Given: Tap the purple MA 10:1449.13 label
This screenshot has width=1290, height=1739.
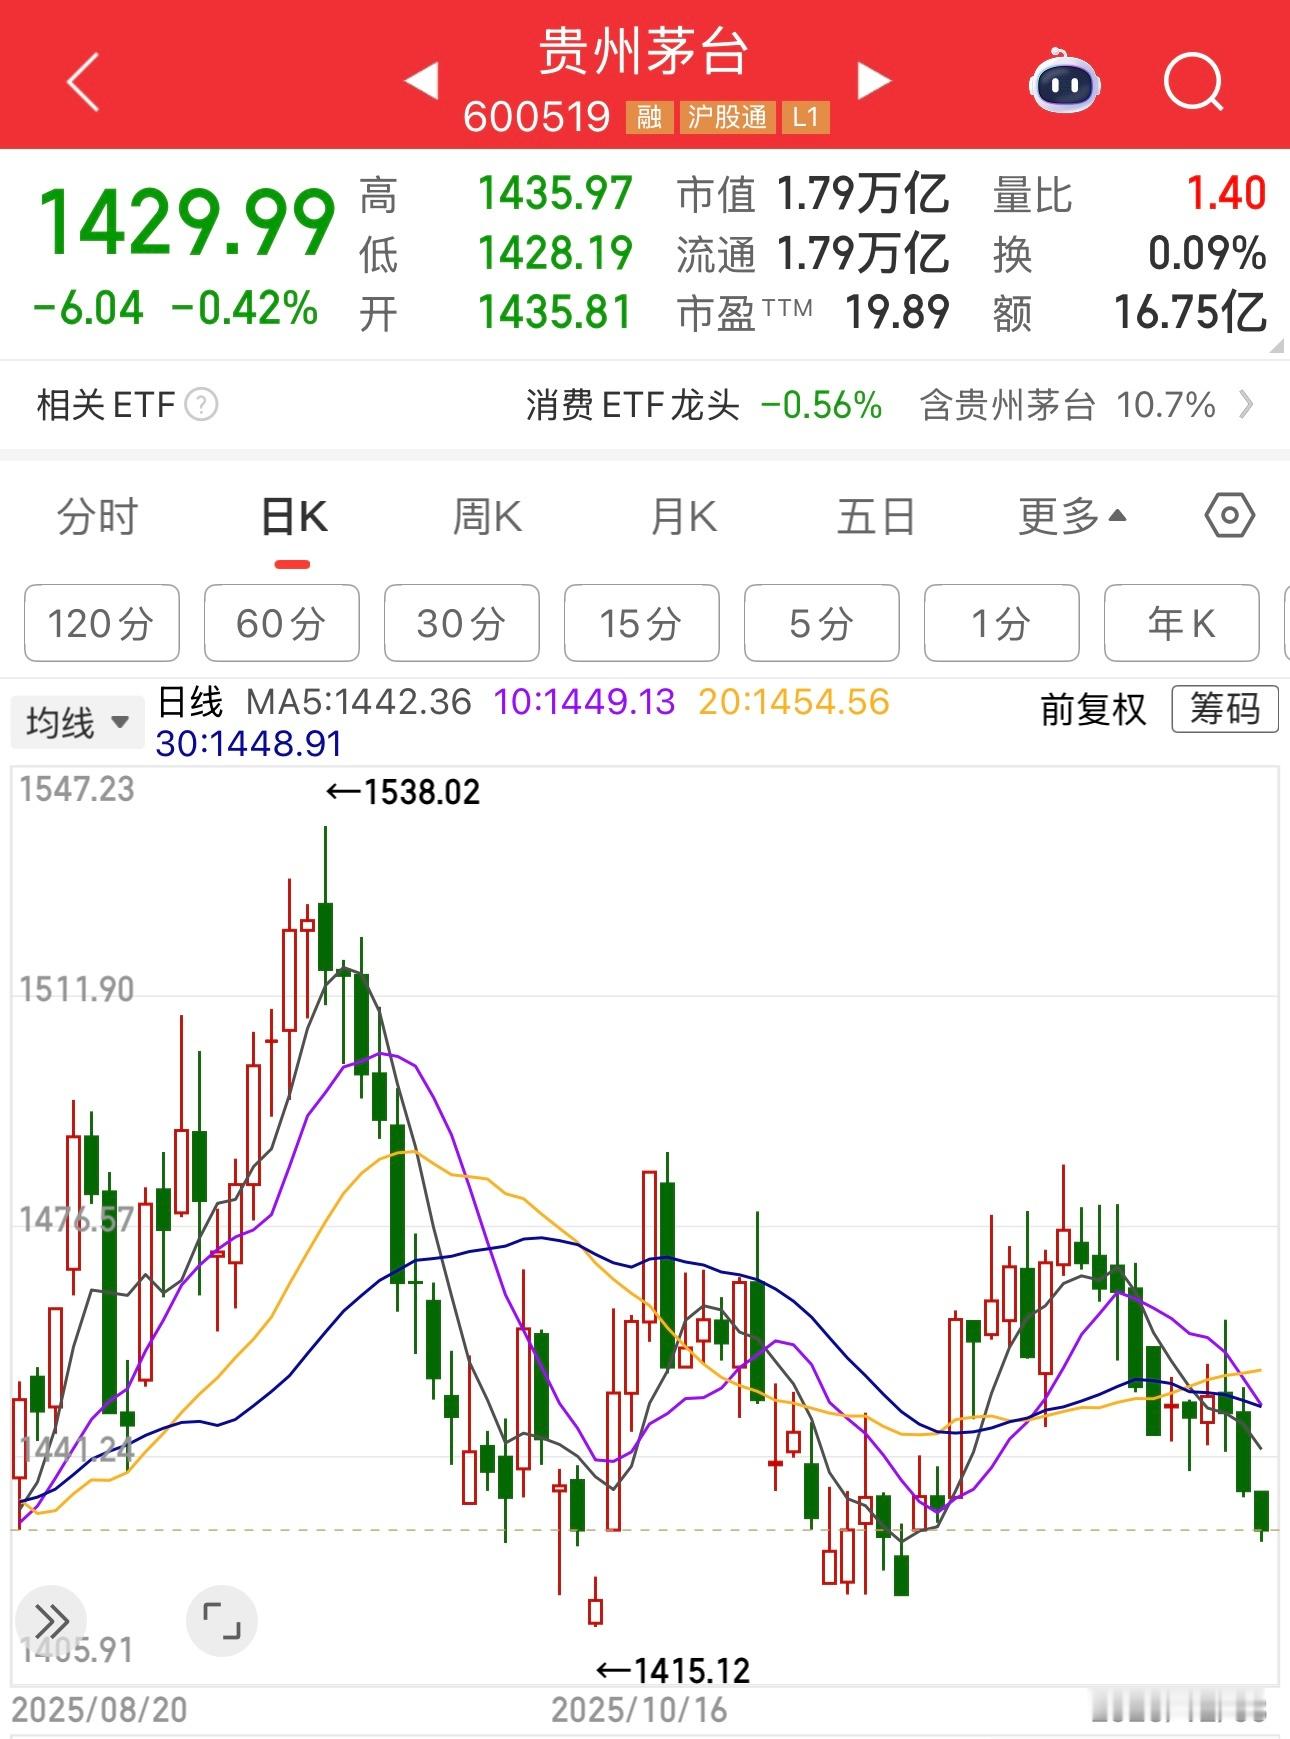Looking at the screenshot, I should pyautogui.click(x=585, y=702).
